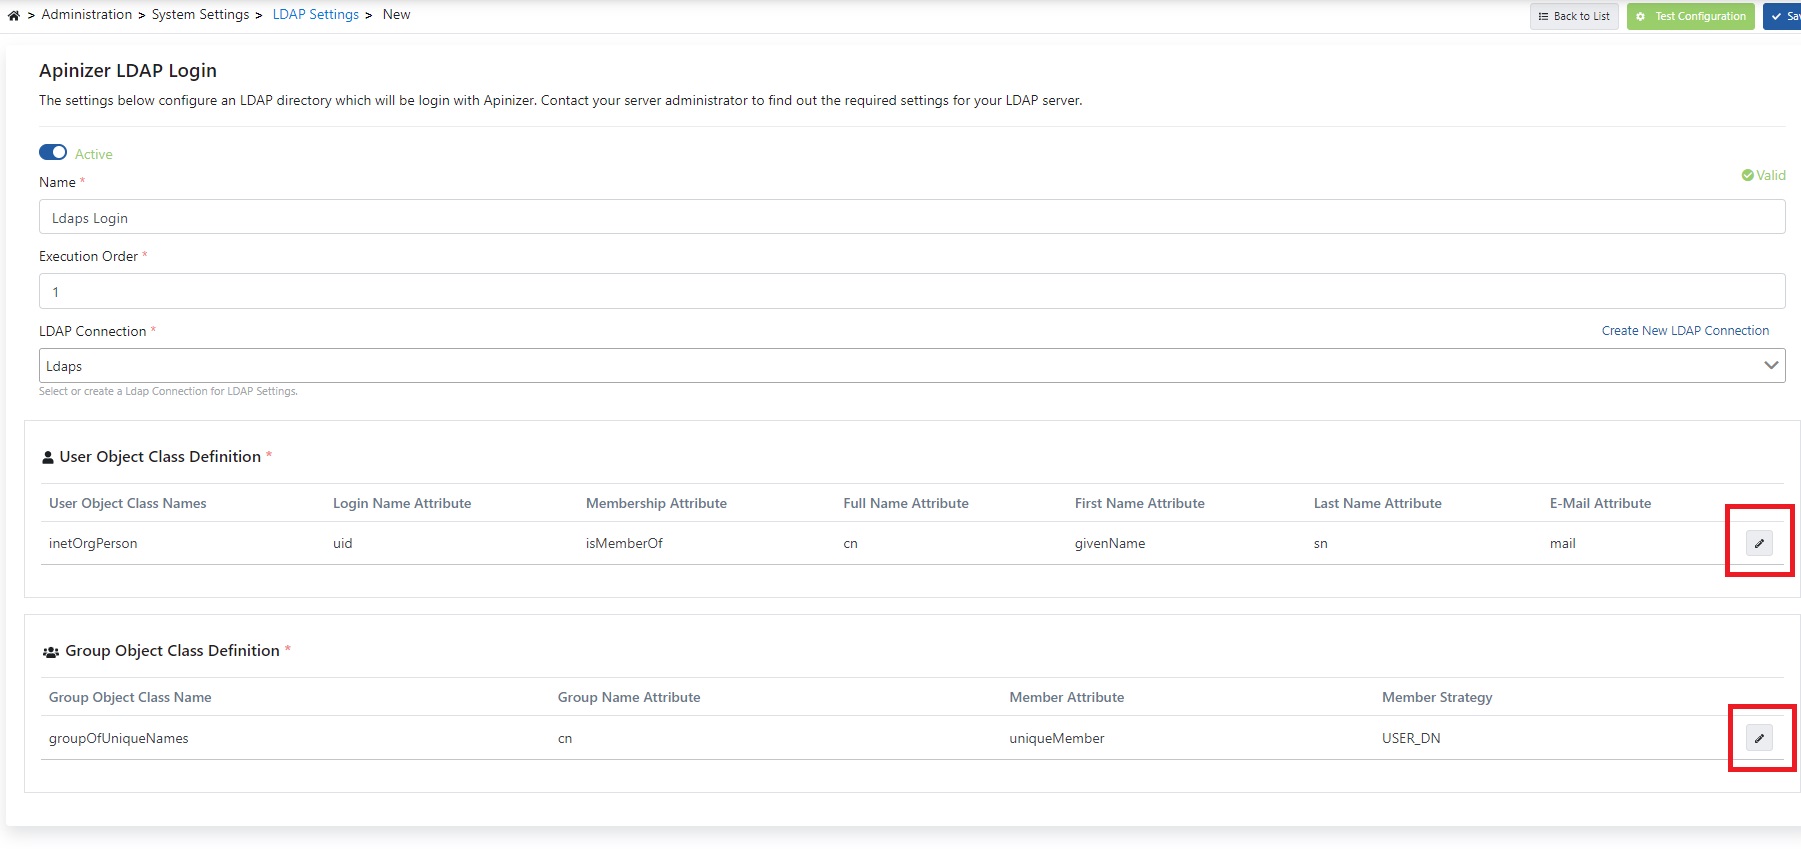Click the home icon in breadcrumb

[14, 15]
